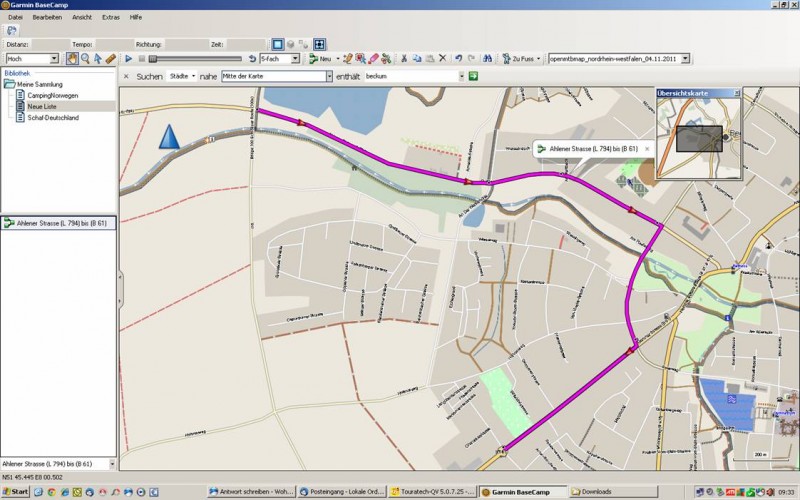Viewport: 800px width, 500px height.
Task: Open the Ansicht menu
Action: pos(81,17)
